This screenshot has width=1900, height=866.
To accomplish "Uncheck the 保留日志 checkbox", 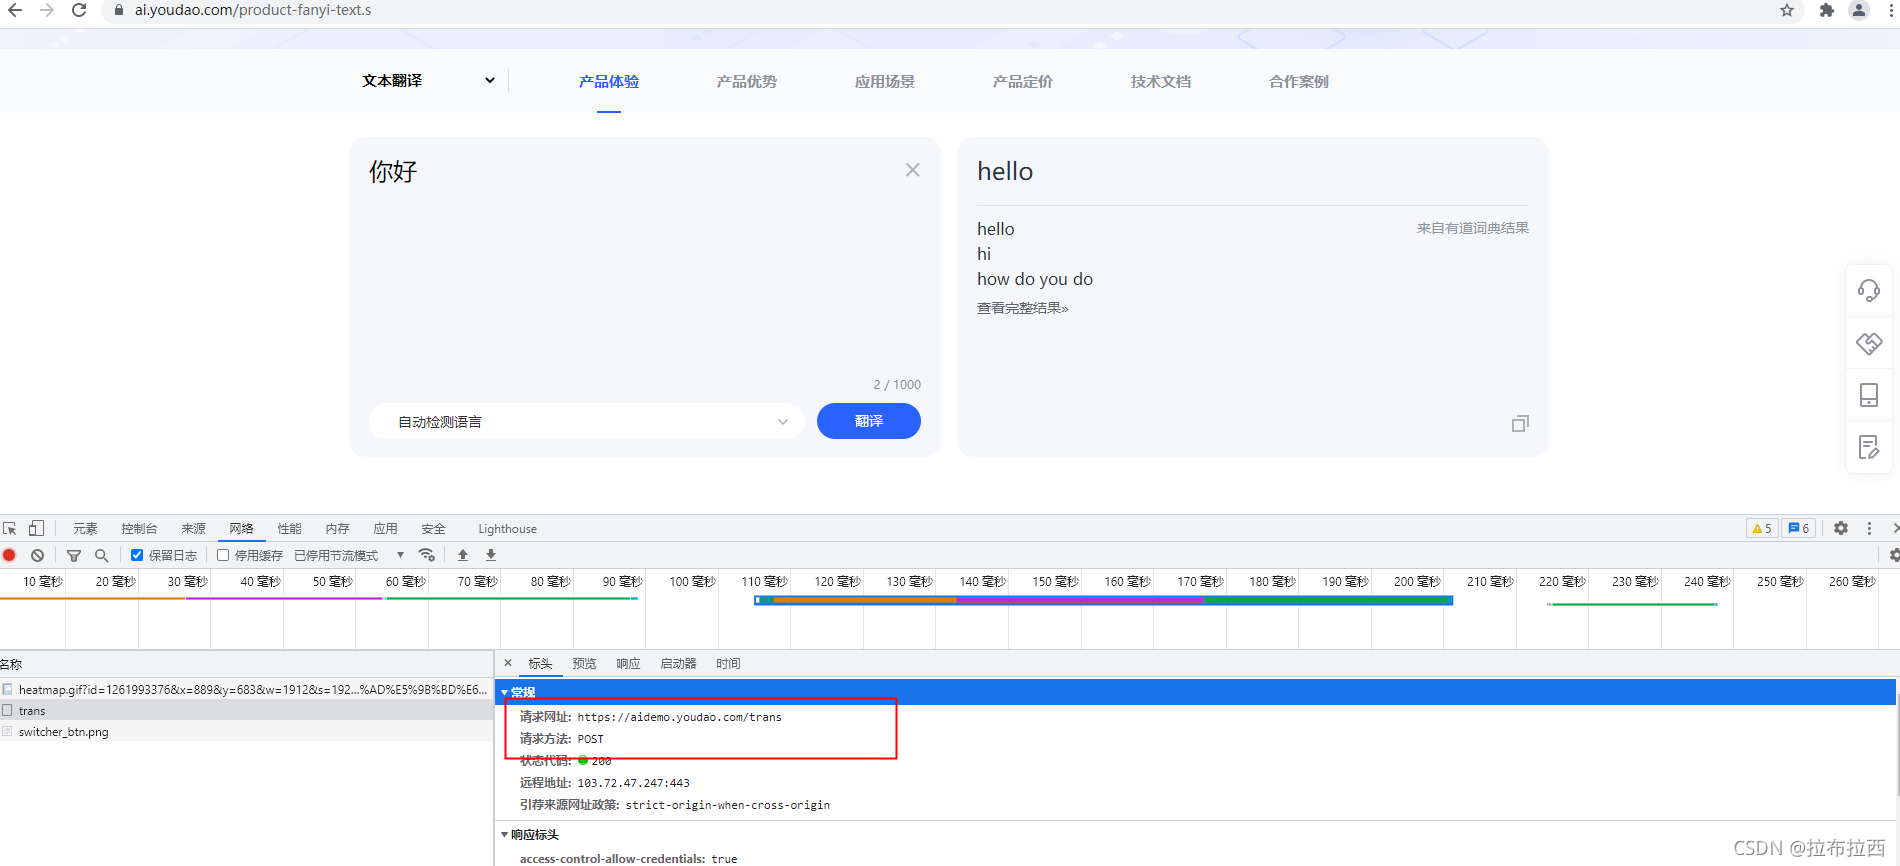I will pyautogui.click(x=137, y=555).
